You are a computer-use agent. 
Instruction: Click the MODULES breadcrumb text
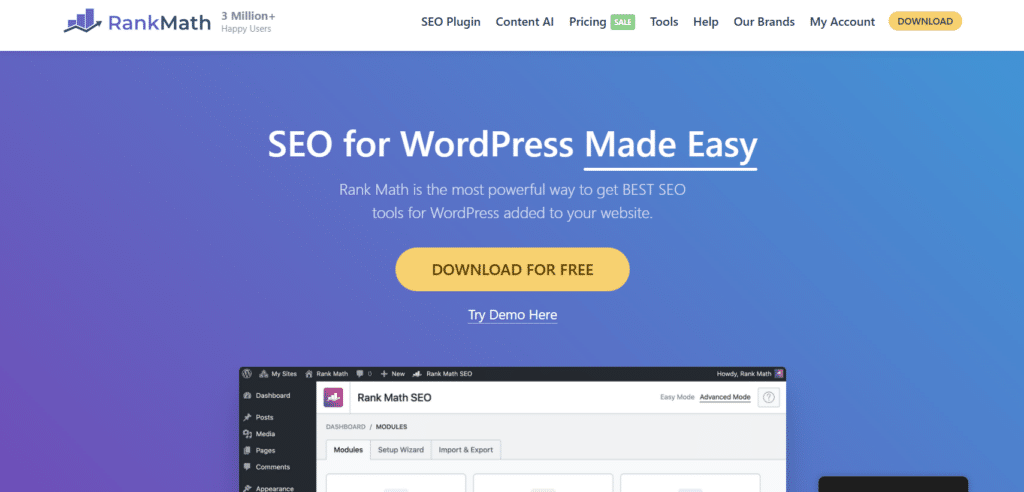click(x=391, y=427)
